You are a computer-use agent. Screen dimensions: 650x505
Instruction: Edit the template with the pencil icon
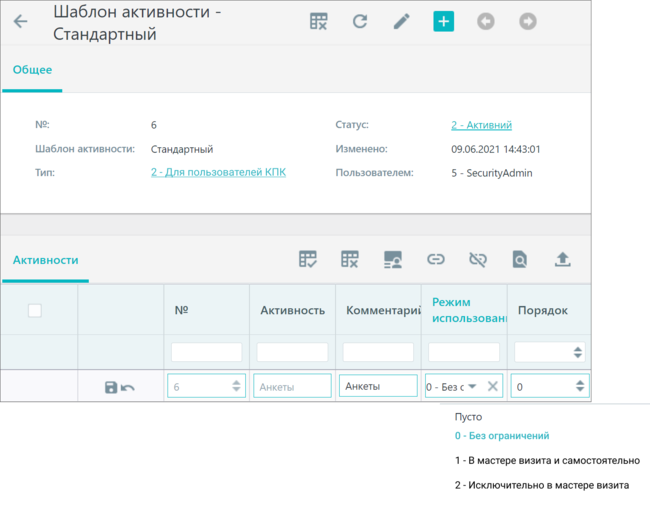click(x=401, y=21)
